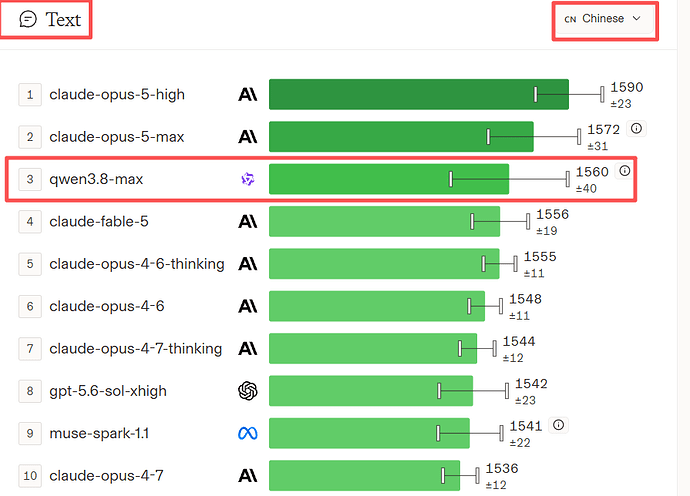This screenshot has width=690, height=496.
Task: Click the info icon beside score 1560
Action: [624, 171]
